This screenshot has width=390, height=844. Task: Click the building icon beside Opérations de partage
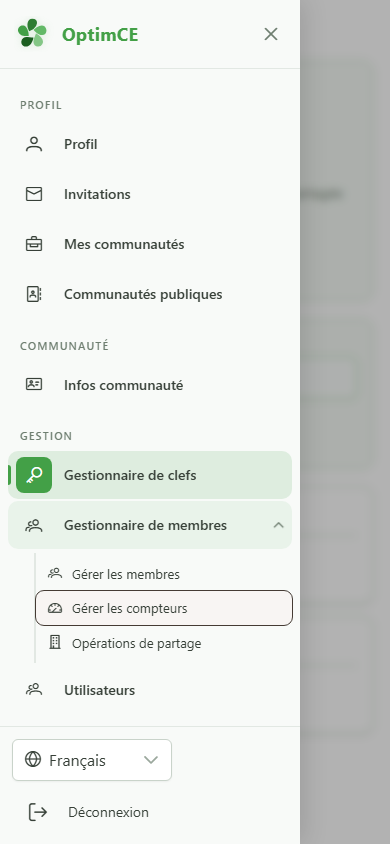click(x=55, y=642)
